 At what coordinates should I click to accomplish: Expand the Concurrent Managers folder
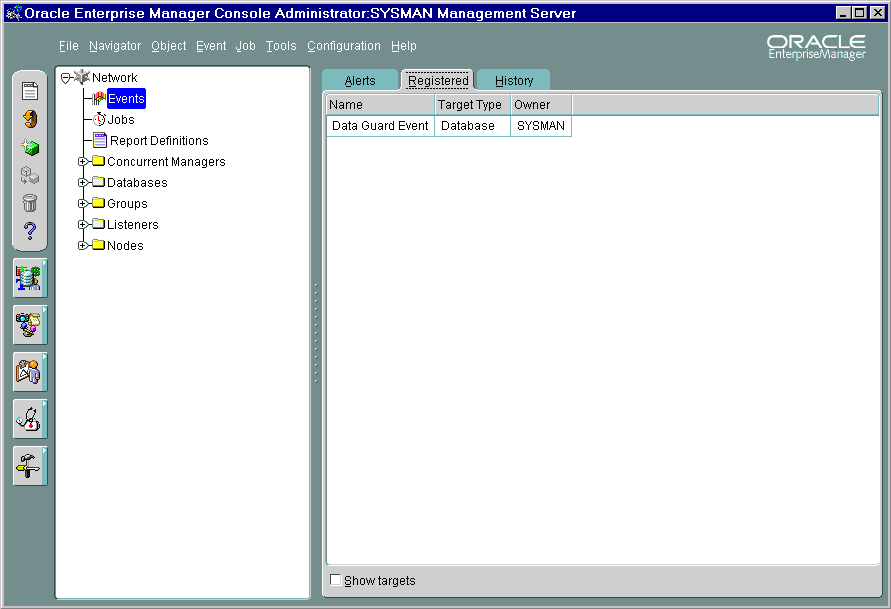83,162
